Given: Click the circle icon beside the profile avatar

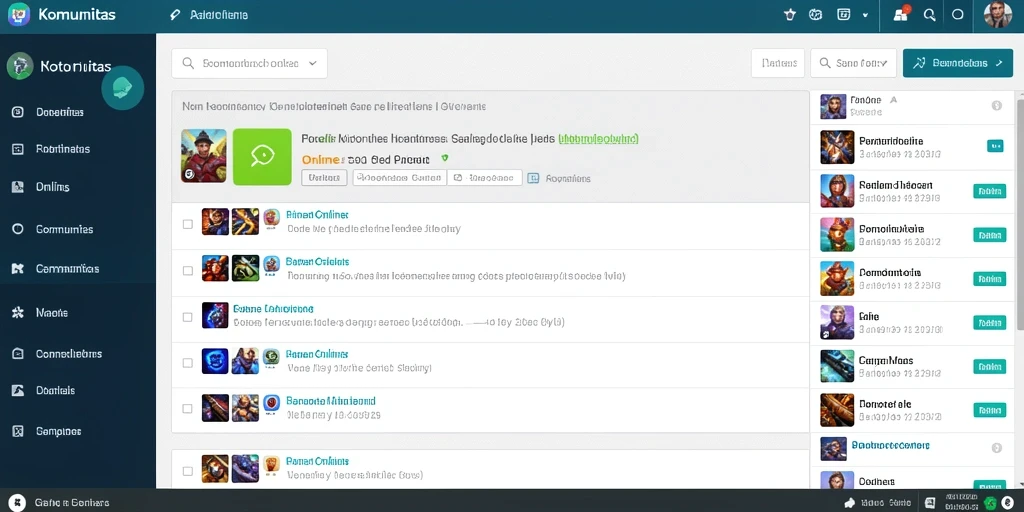Looking at the screenshot, I should pos(958,15).
